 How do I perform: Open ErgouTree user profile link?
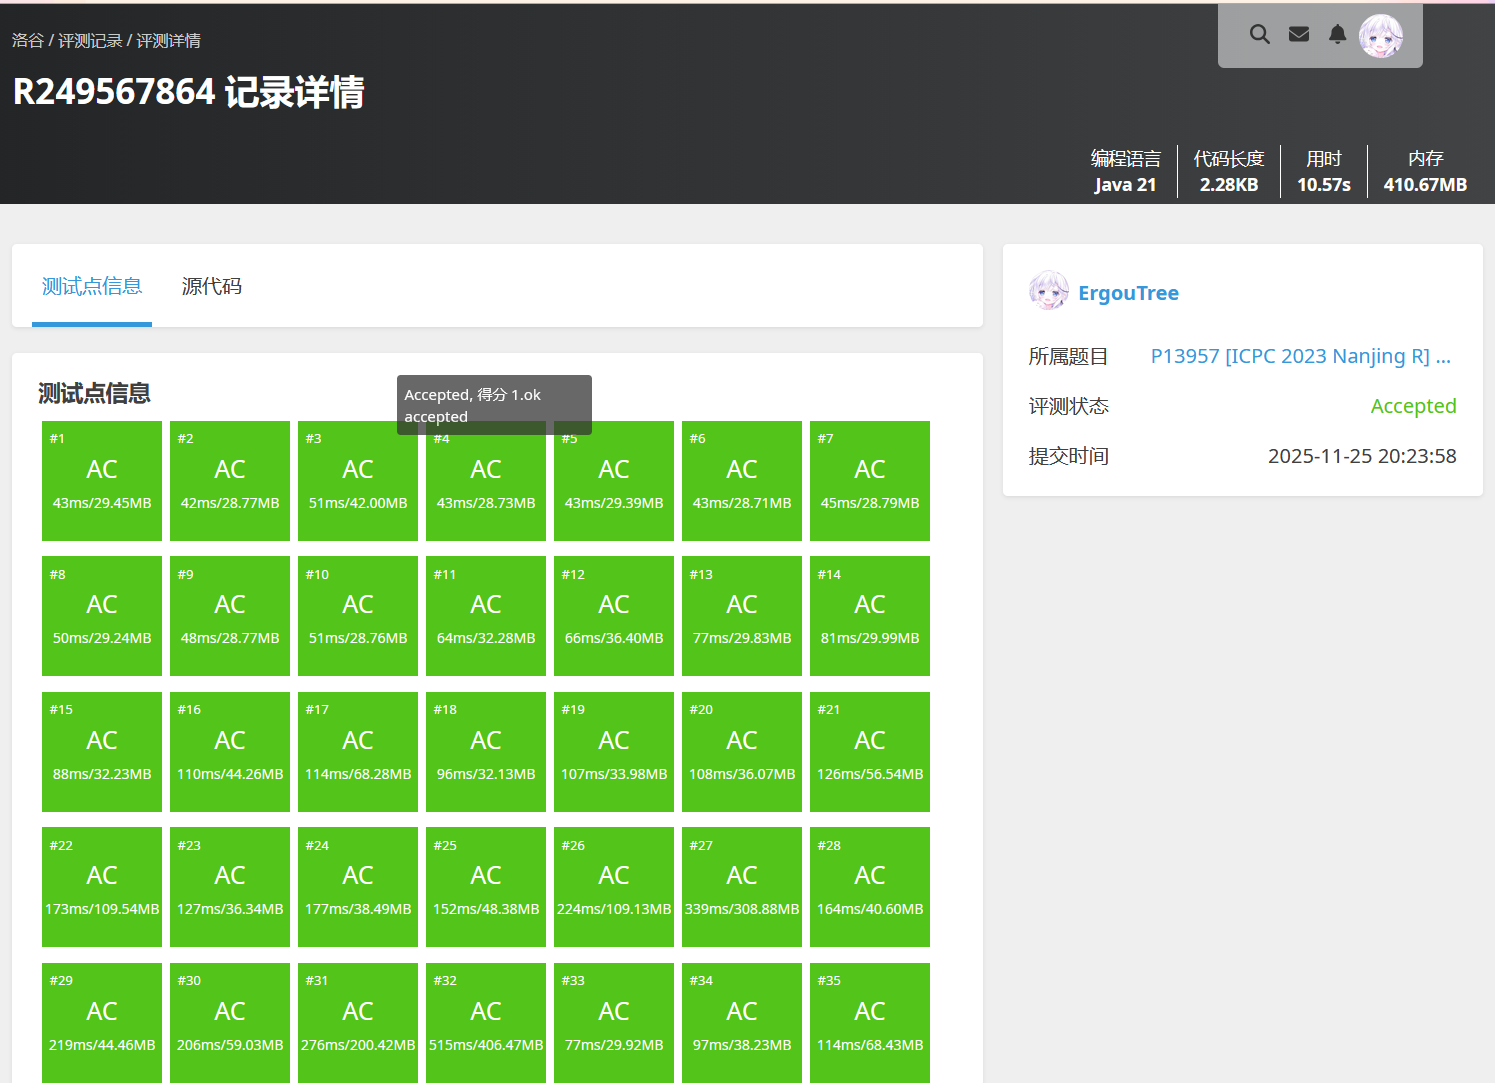[x=1128, y=293]
